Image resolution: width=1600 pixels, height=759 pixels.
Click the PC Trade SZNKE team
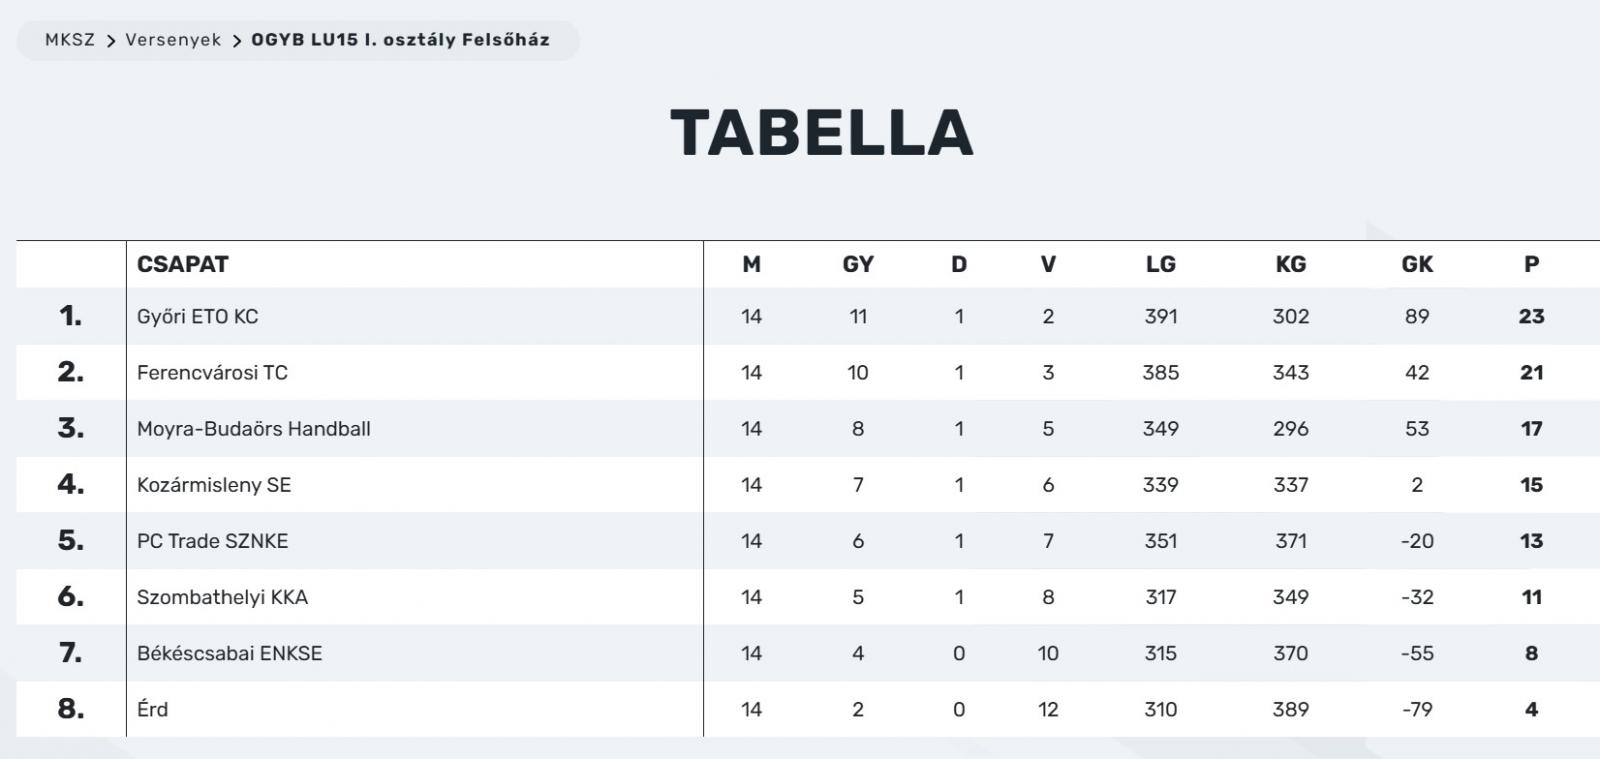(212, 541)
